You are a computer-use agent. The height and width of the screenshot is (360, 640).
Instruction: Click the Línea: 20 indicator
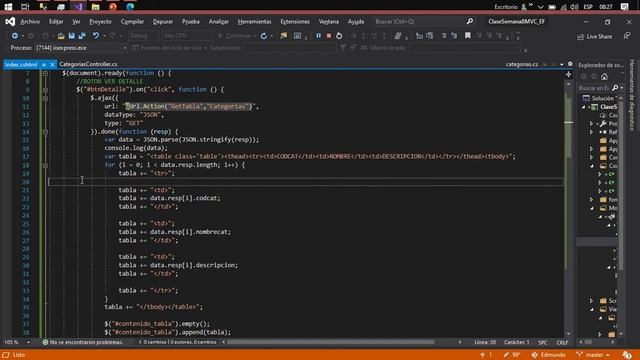(485, 342)
